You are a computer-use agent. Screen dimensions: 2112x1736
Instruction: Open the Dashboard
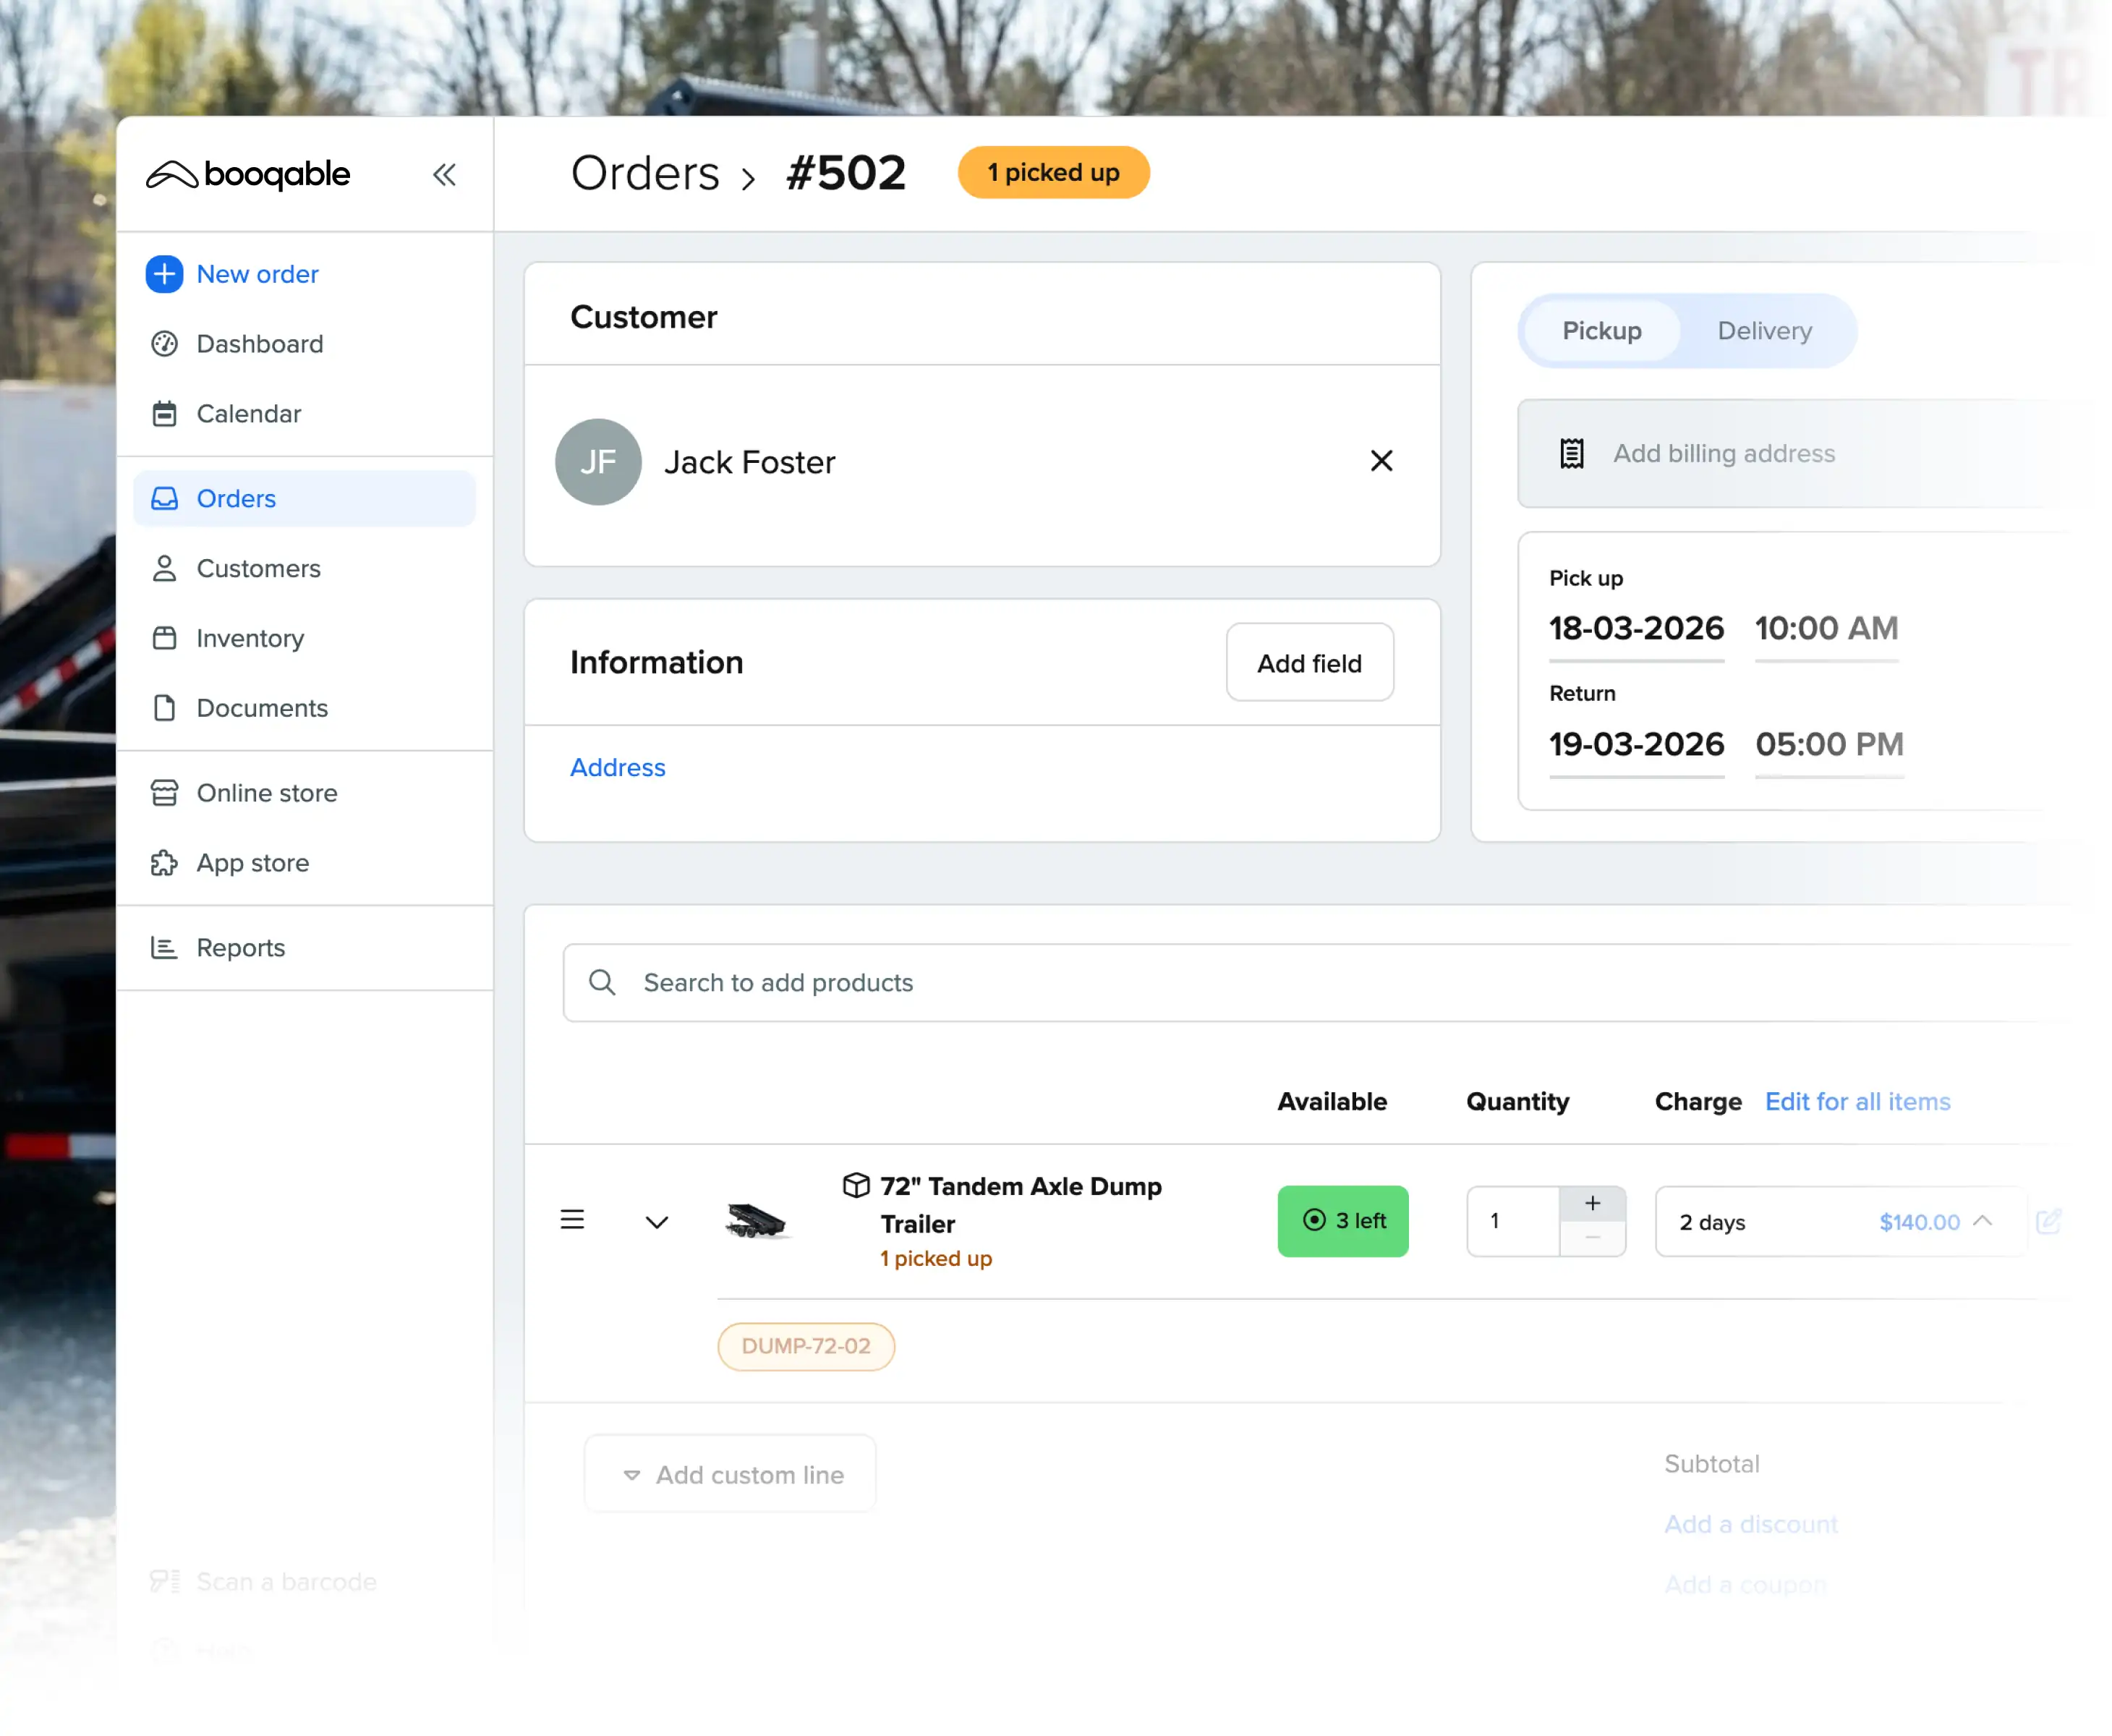[x=259, y=344]
